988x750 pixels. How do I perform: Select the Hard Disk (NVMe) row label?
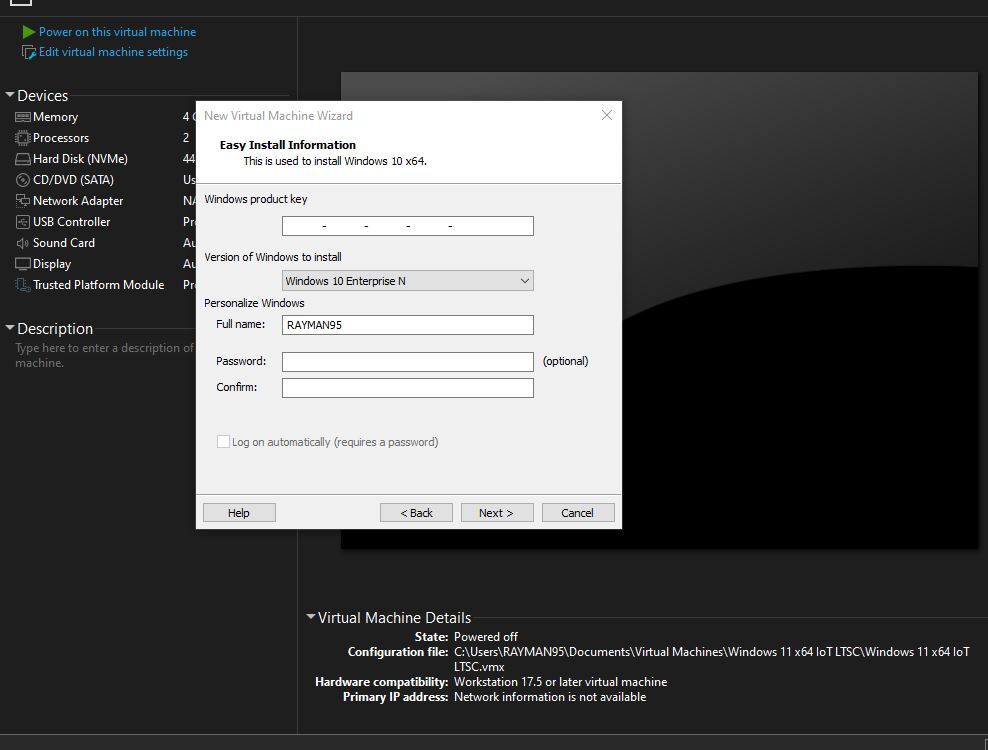80,159
